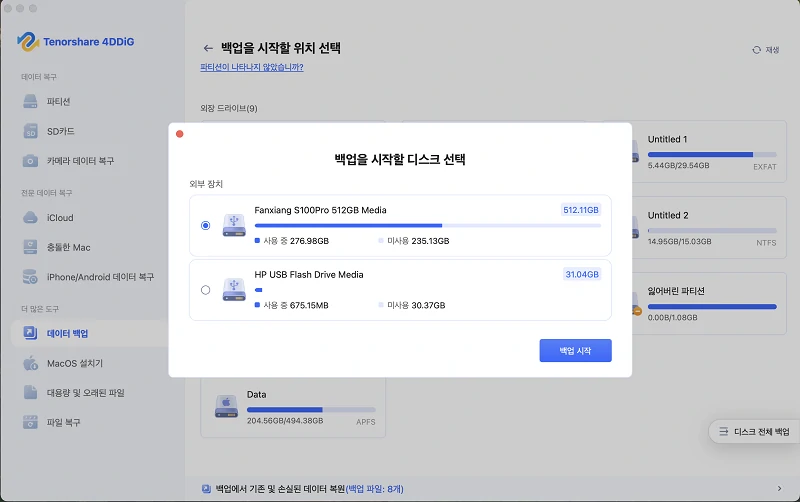The width and height of the screenshot is (800, 502).
Task: Select 충돌한 Mac recovery option
Action: tap(68, 247)
